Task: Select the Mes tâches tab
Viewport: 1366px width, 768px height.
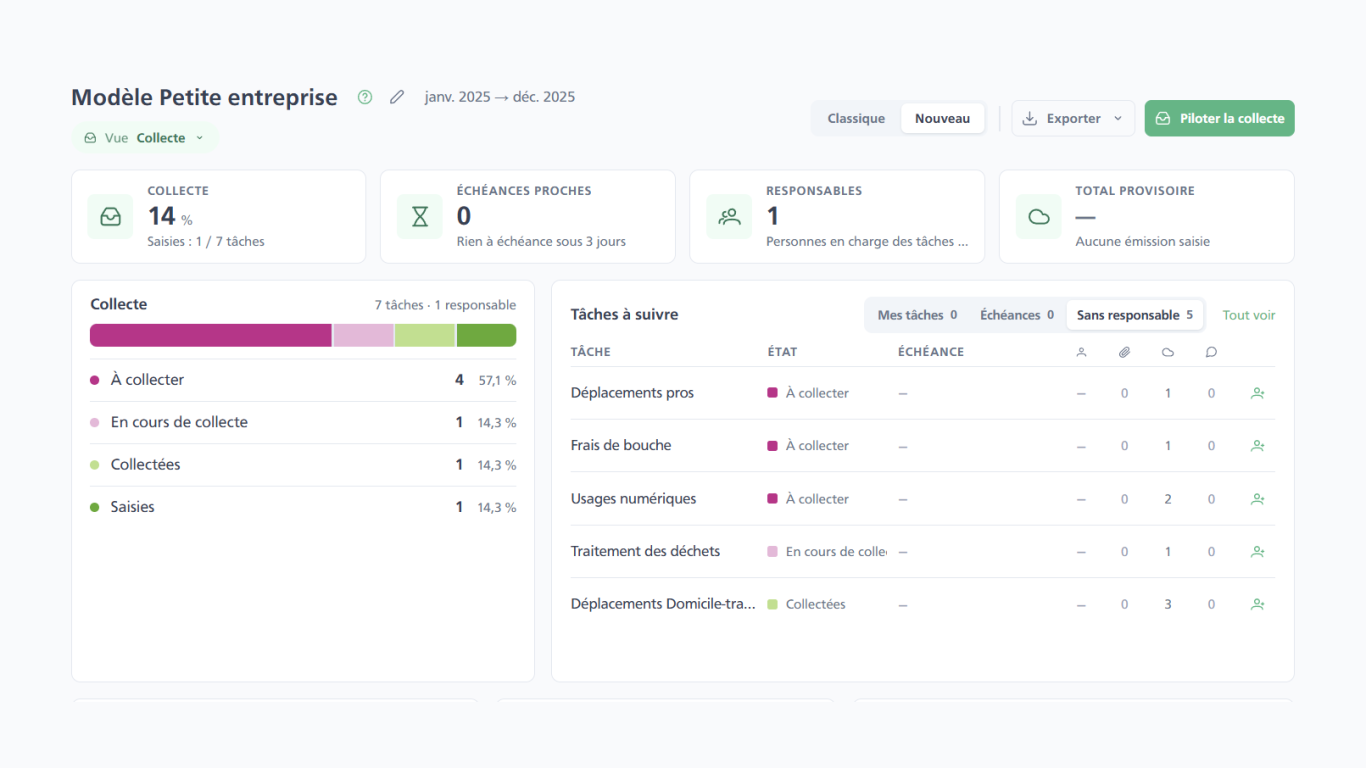Action: [x=917, y=315]
